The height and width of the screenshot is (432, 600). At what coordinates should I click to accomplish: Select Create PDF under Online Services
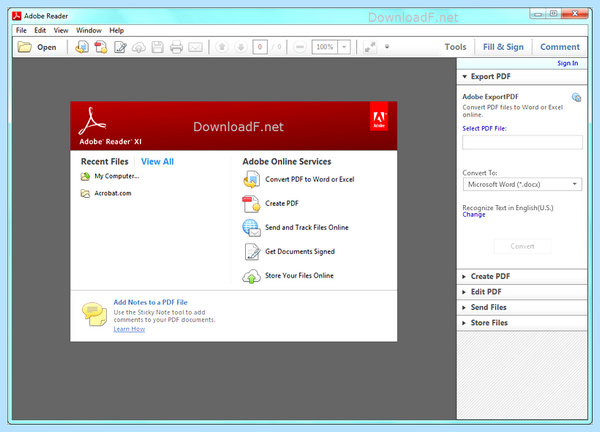(x=282, y=204)
